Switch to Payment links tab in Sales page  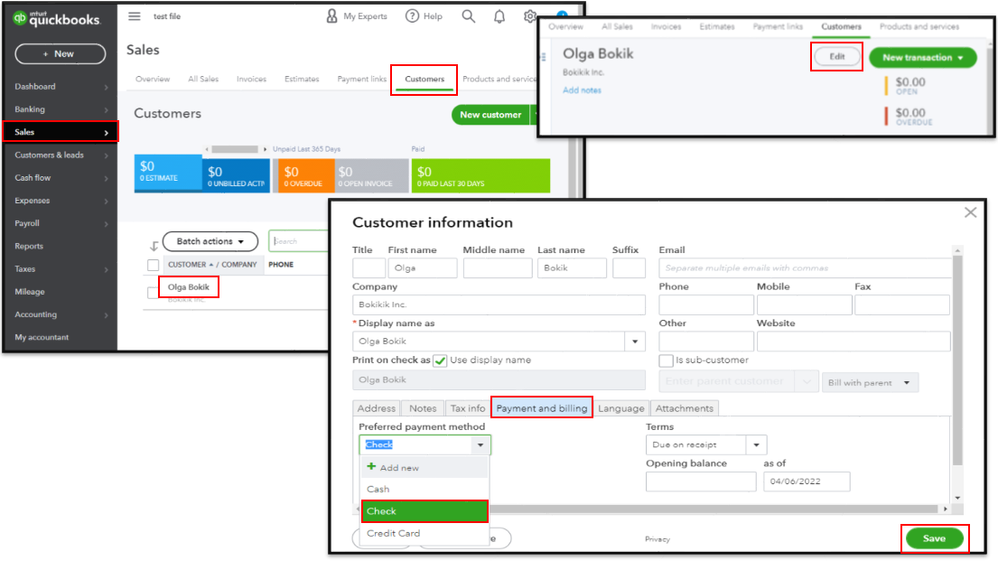tap(362, 79)
